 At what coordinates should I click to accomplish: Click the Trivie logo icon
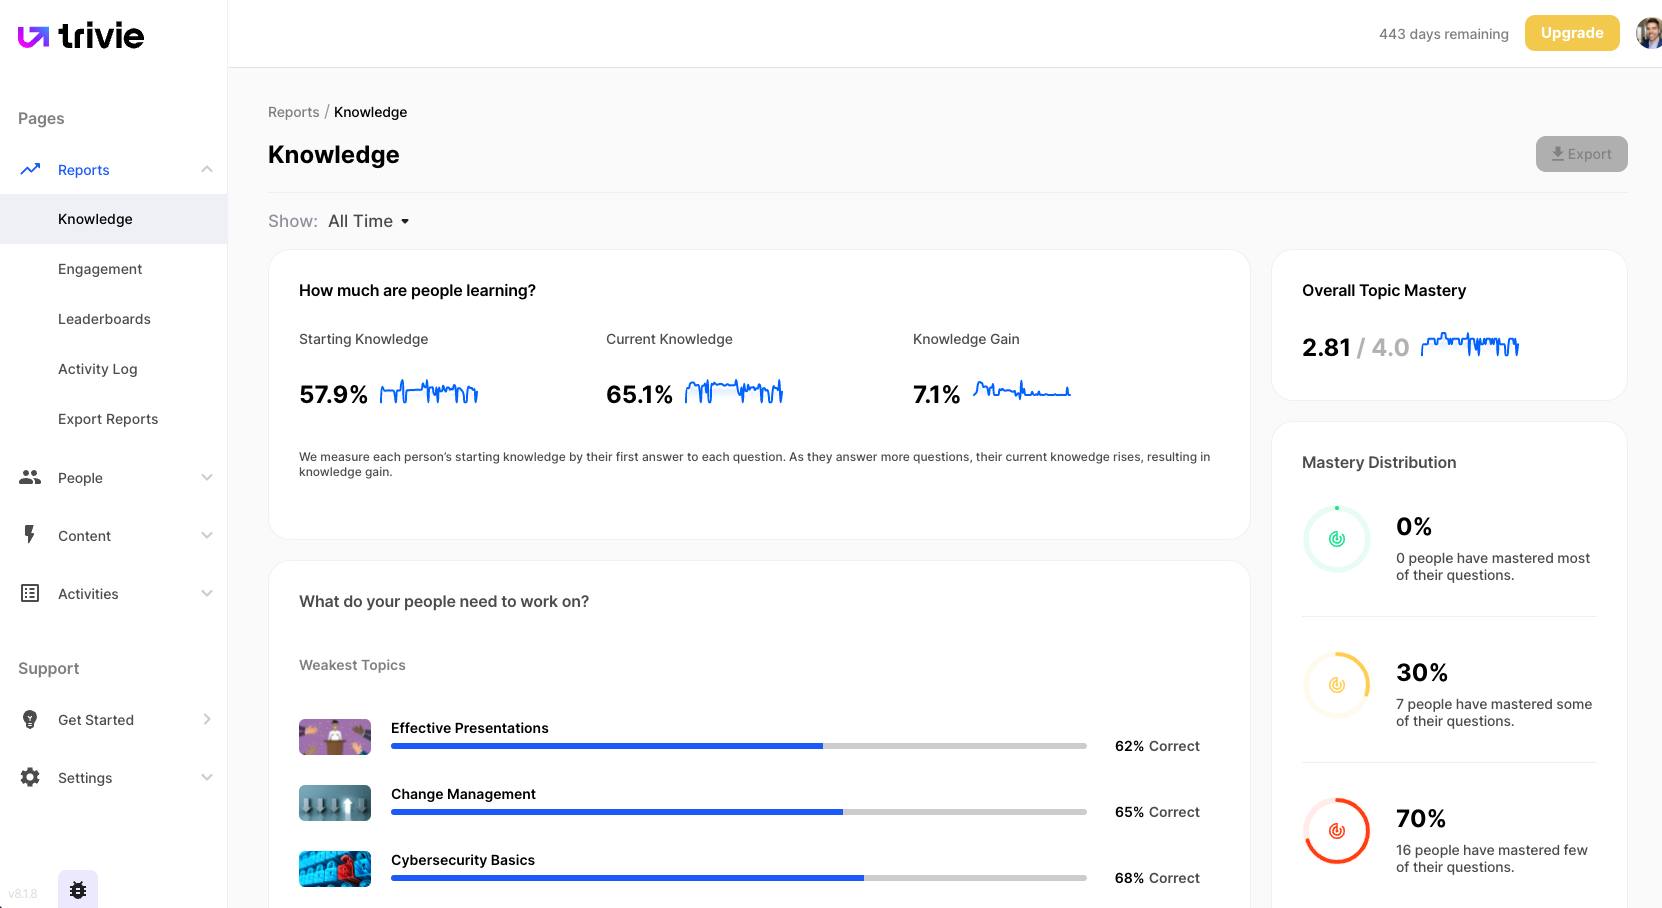point(33,37)
